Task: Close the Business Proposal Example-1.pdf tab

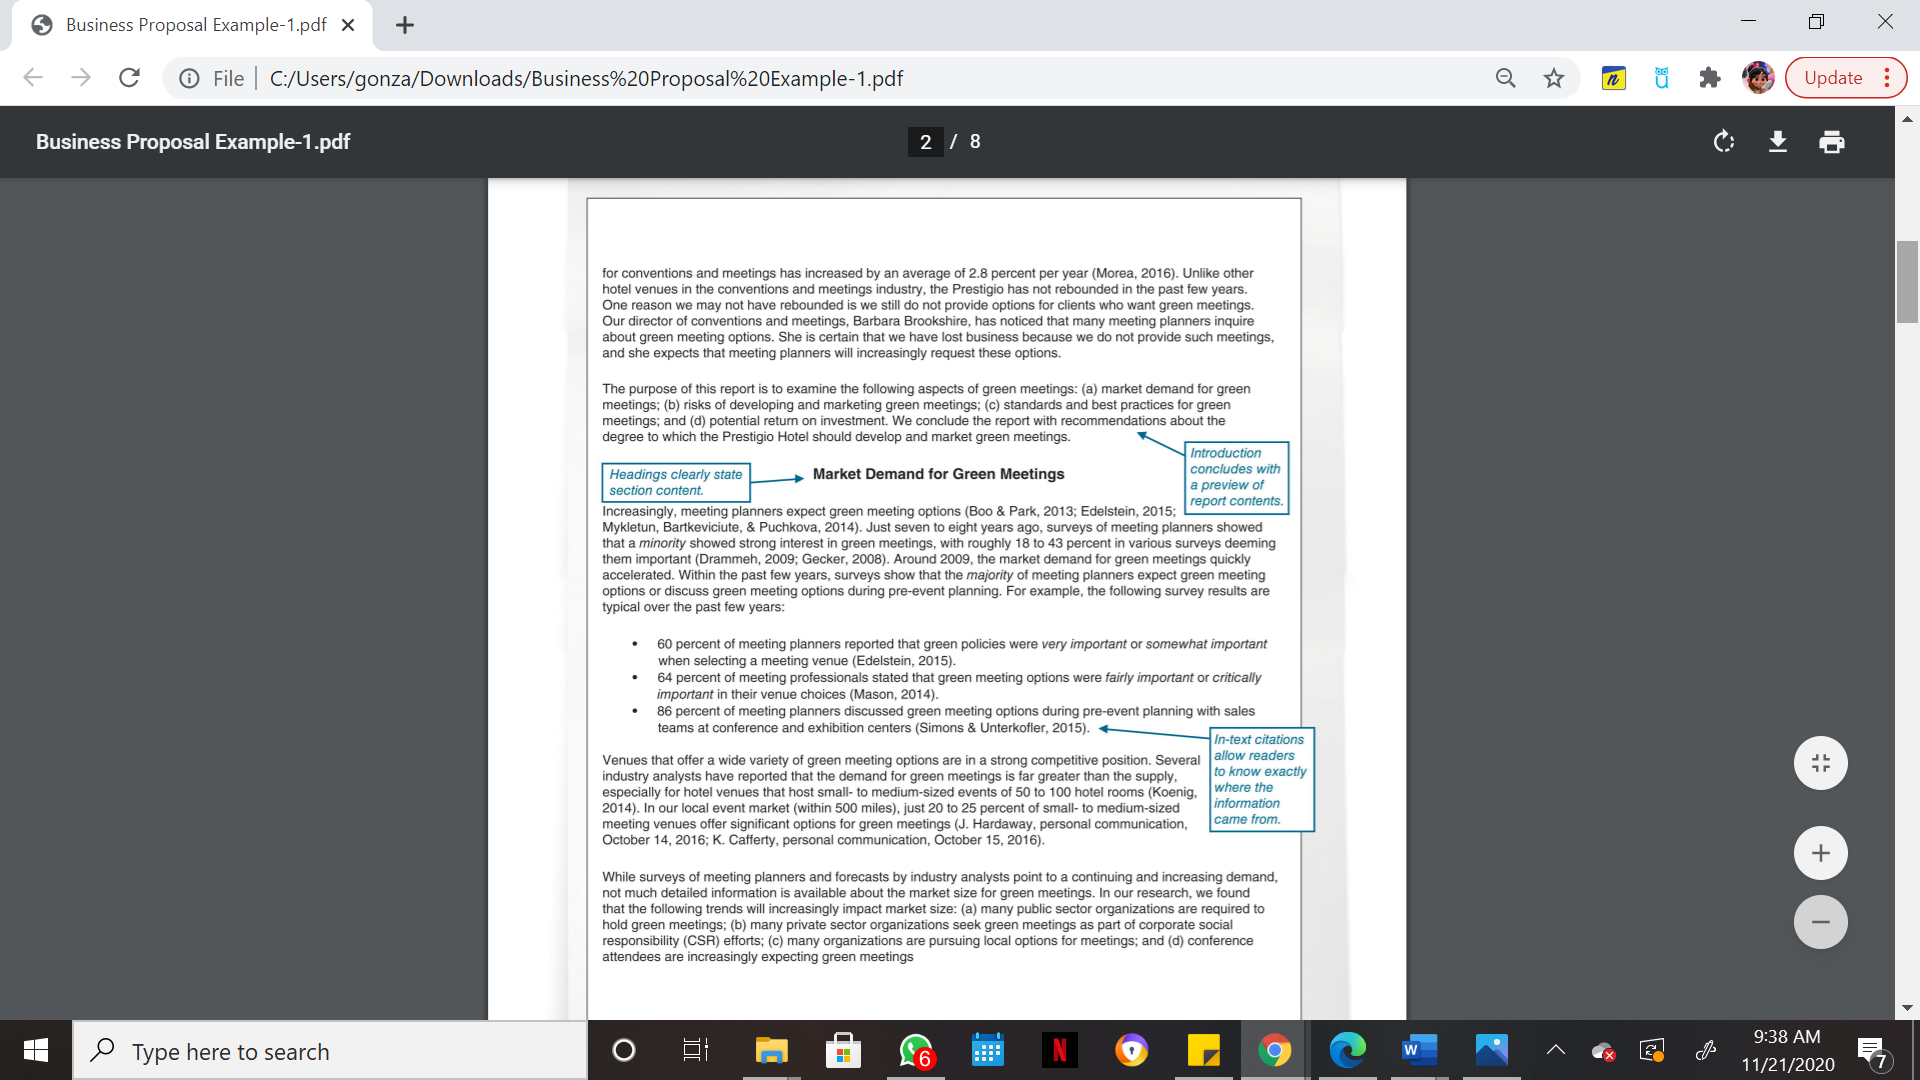Action: coord(348,25)
